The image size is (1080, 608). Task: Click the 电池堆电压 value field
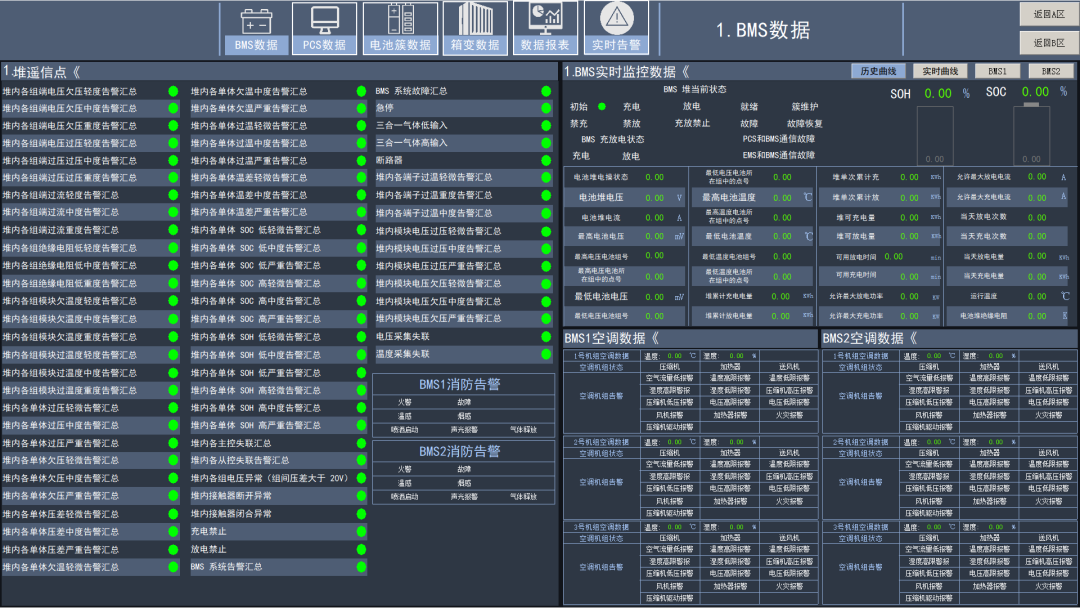655,198
